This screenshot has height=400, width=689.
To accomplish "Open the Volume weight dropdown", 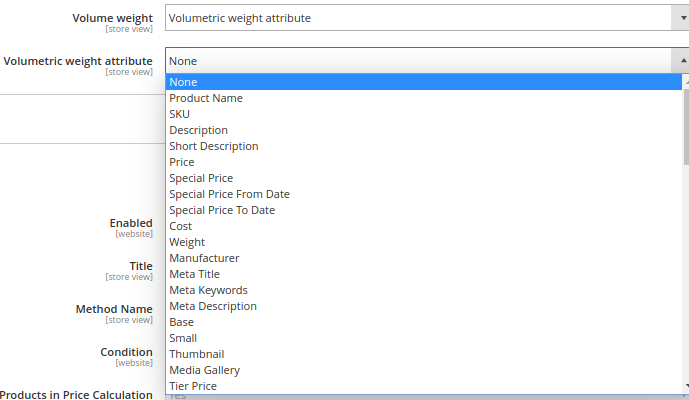I will (x=425, y=18).
